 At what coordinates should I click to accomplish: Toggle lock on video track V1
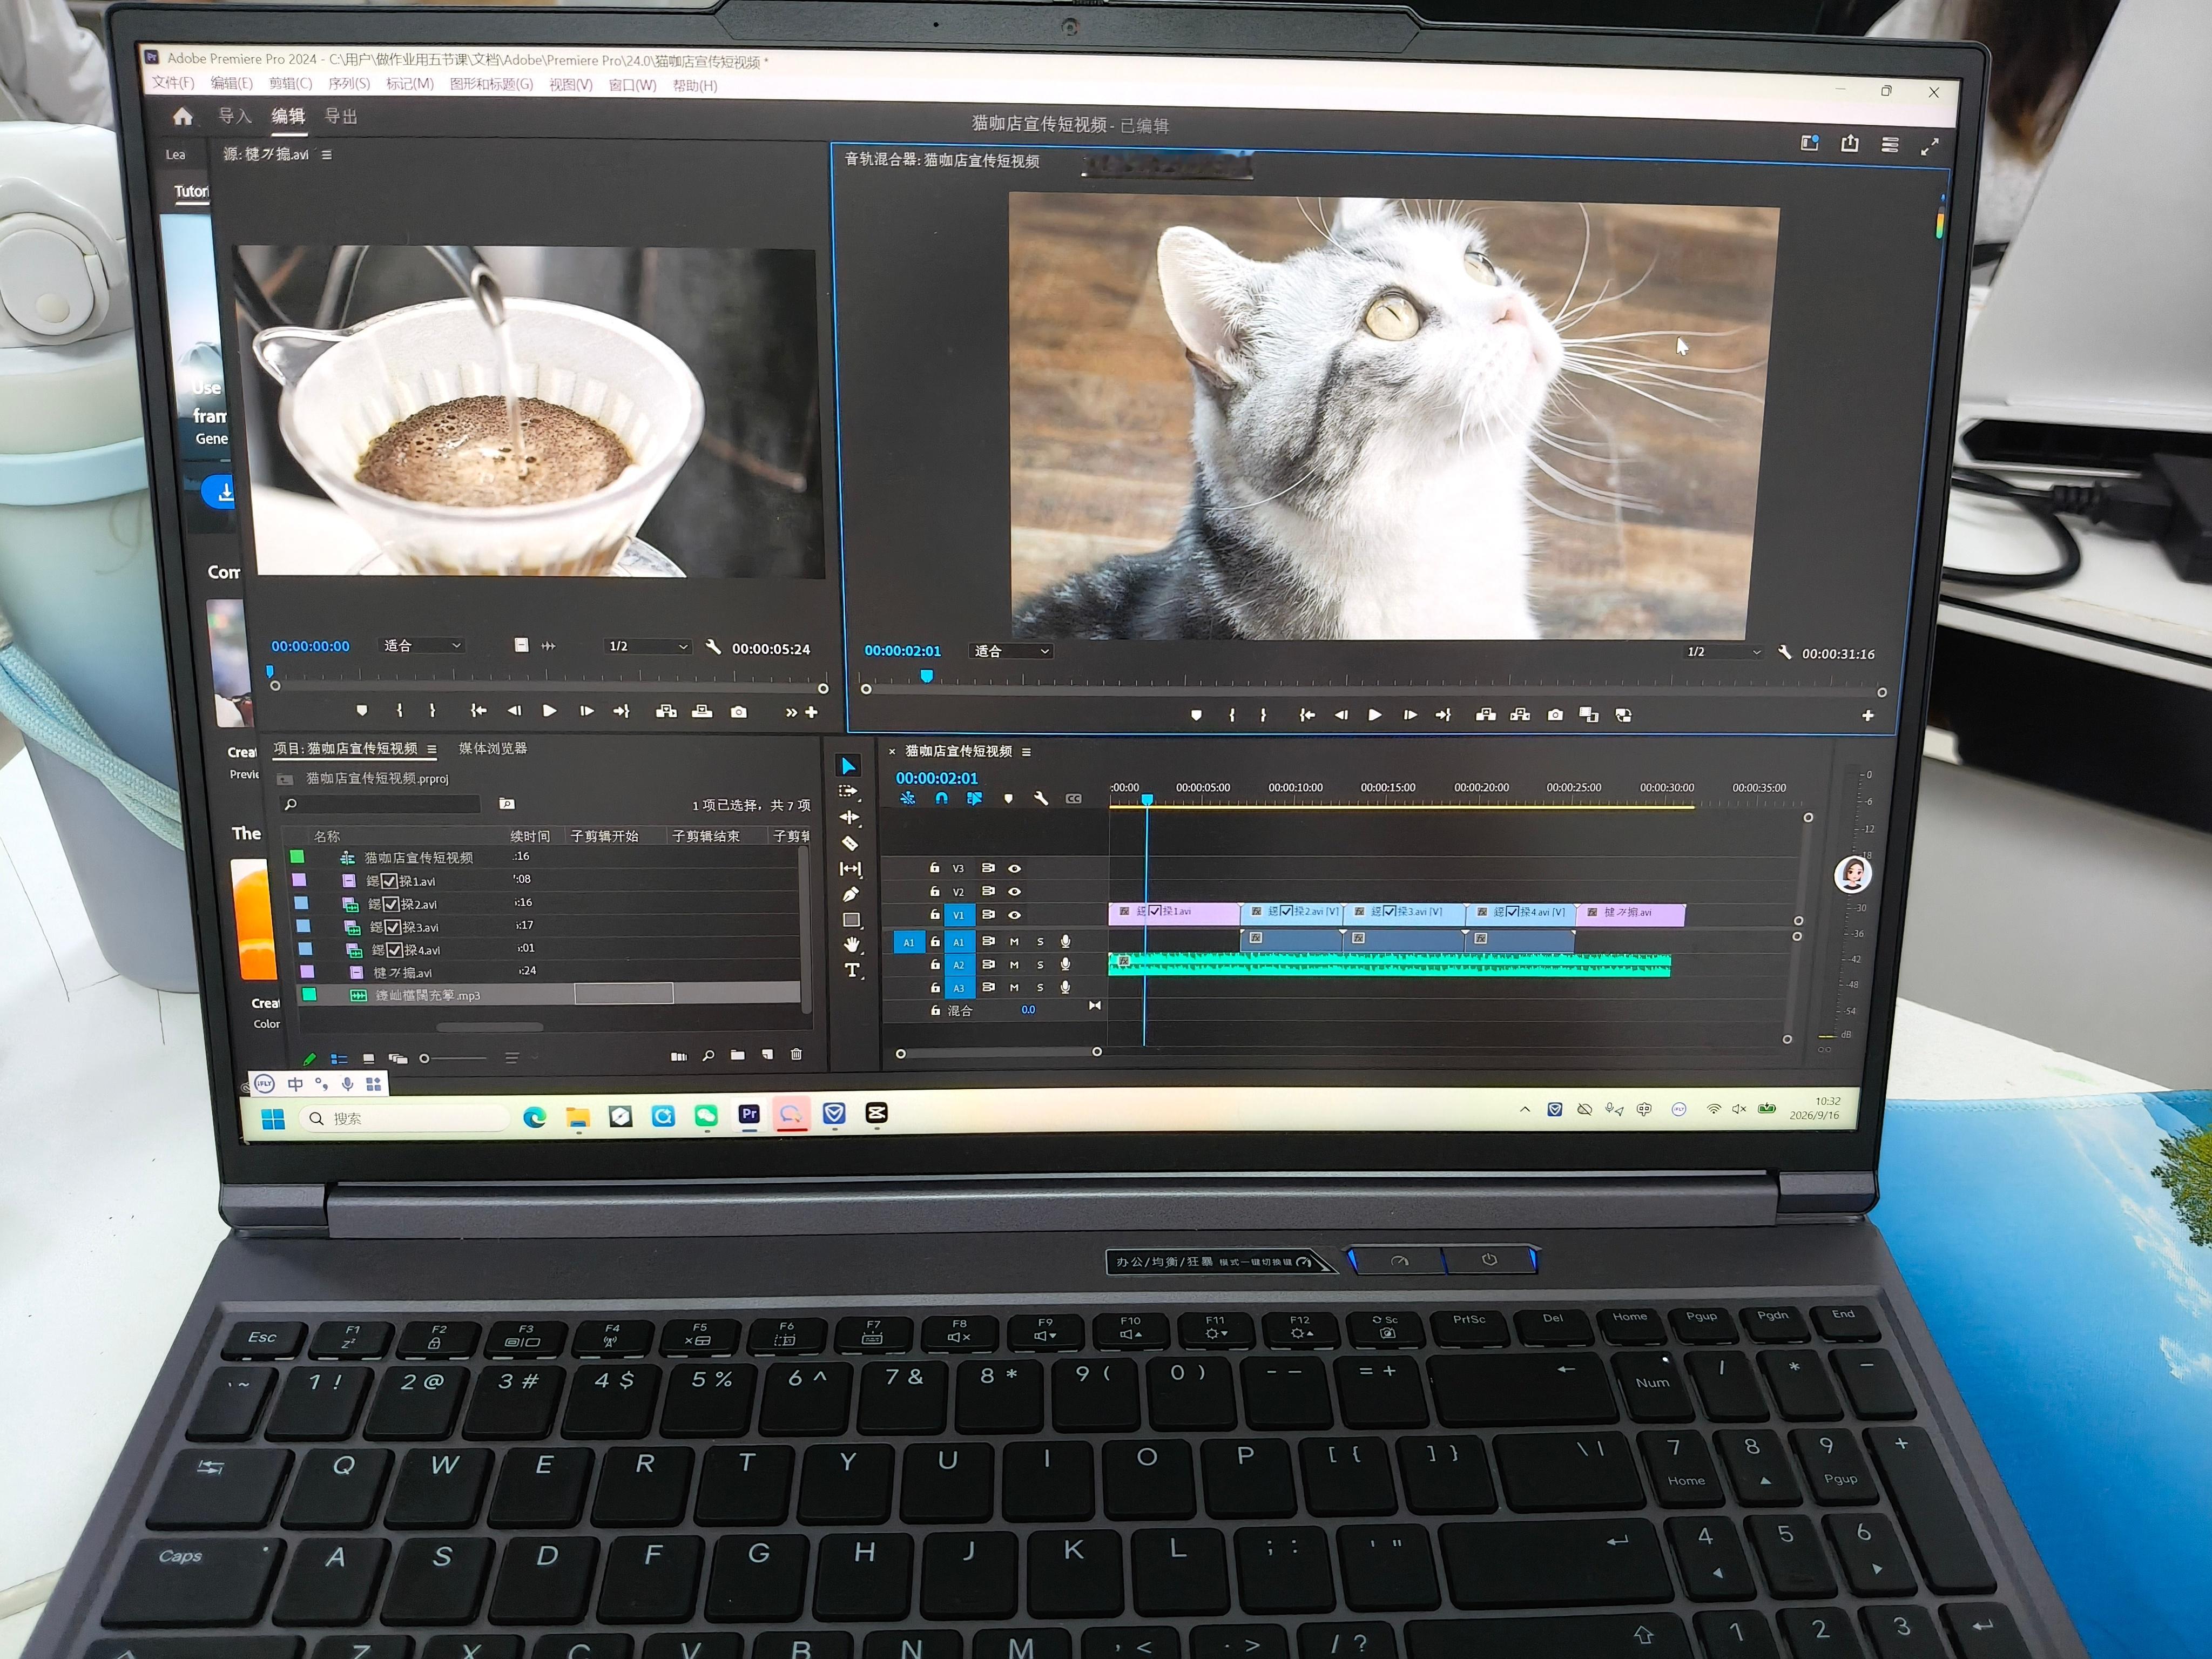click(935, 915)
